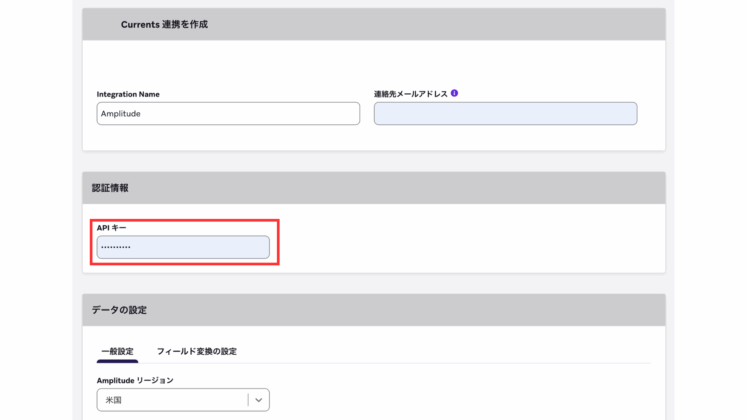Click the vertical divider in region dropdown
The height and width of the screenshot is (420, 747).
coord(248,400)
